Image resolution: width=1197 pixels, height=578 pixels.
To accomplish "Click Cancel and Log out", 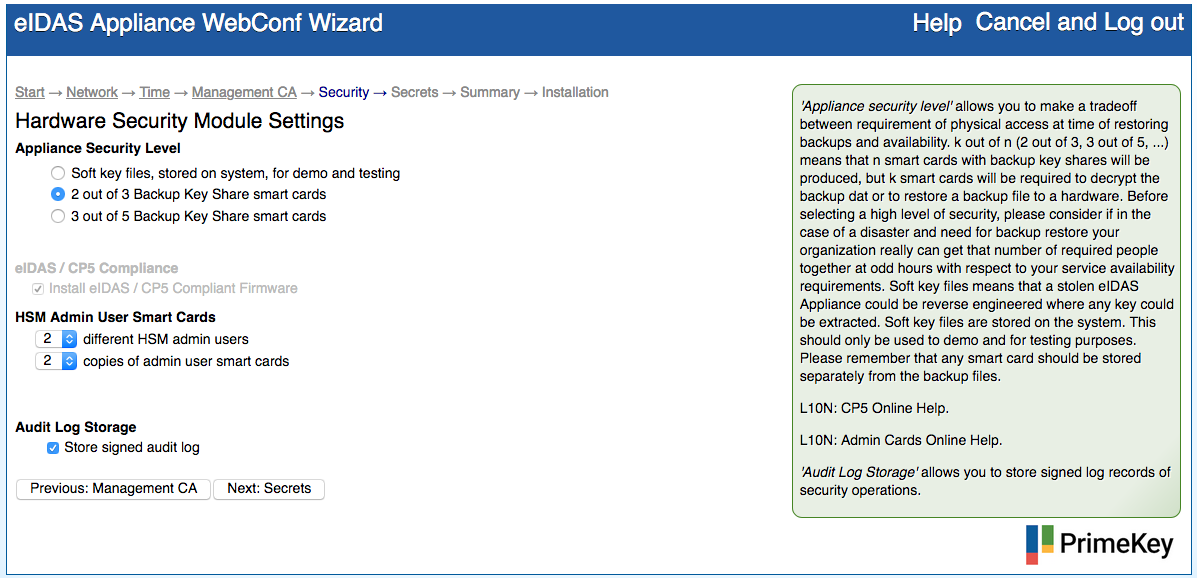I will [x=1079, y=23].
